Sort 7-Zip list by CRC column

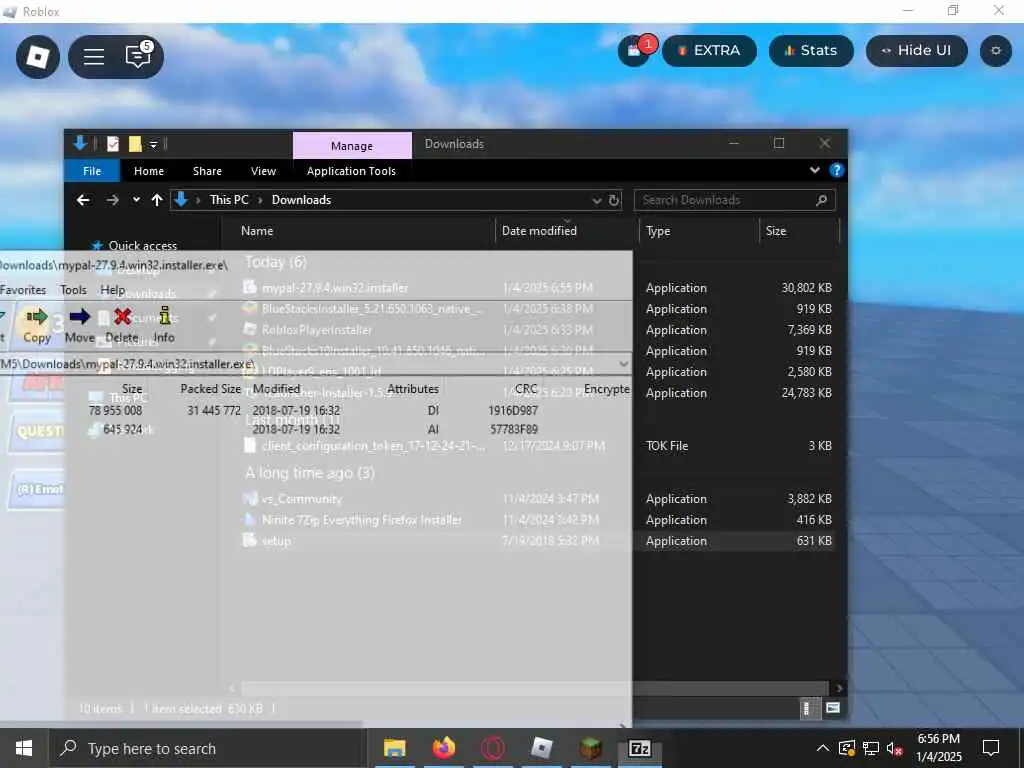point(526,389)
